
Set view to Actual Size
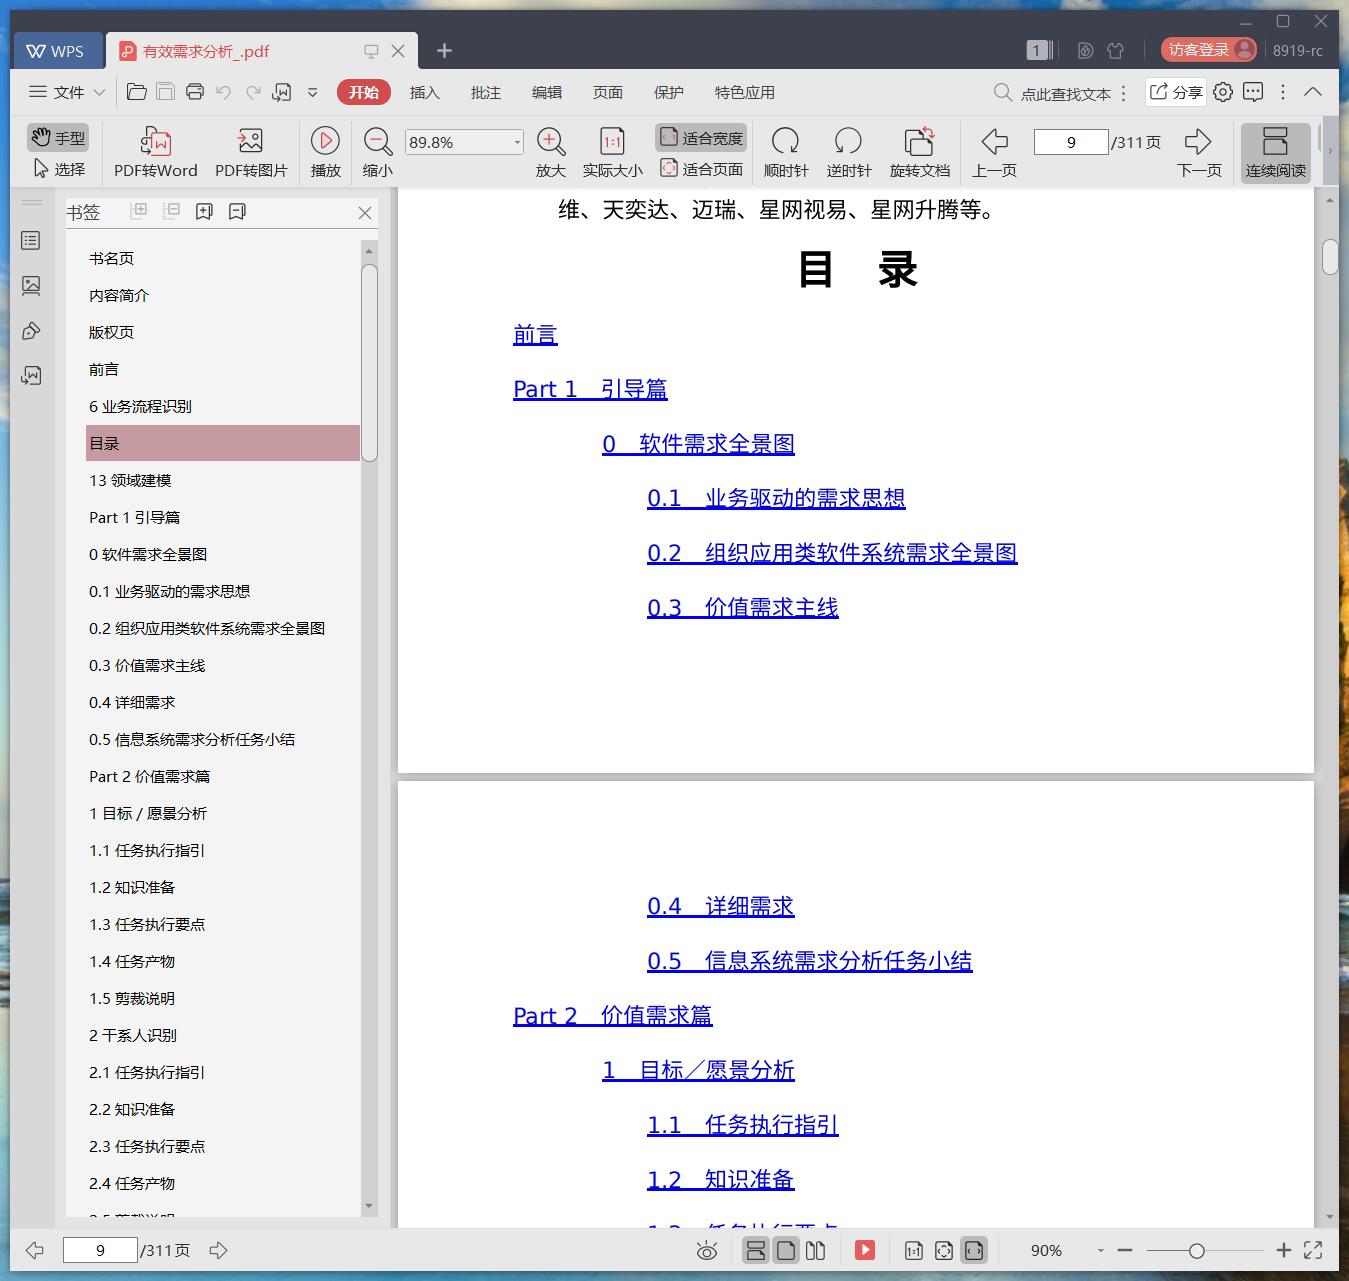(612, 152)
